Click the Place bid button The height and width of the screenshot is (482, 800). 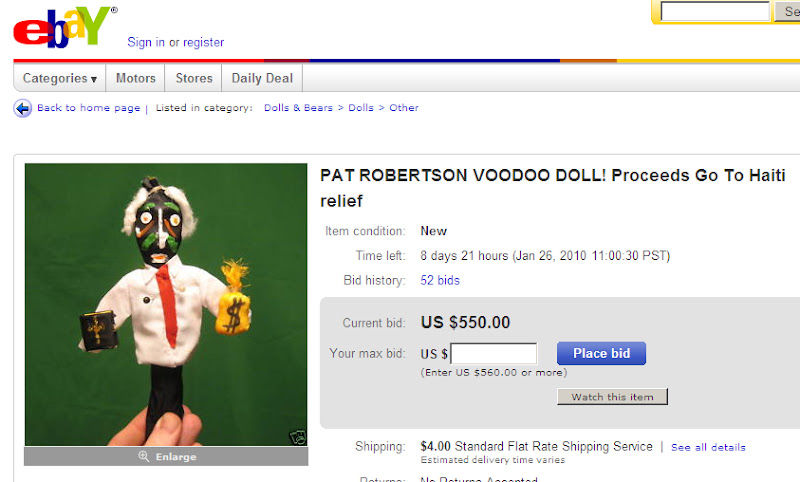(x=602, y=353)
